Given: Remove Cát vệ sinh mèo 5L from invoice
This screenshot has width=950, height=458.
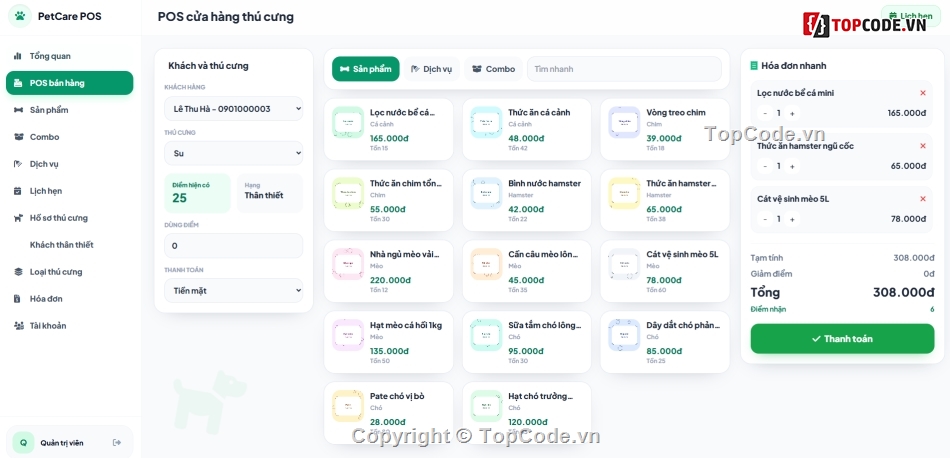Looking at the screenshot, I should click(923, 198).
